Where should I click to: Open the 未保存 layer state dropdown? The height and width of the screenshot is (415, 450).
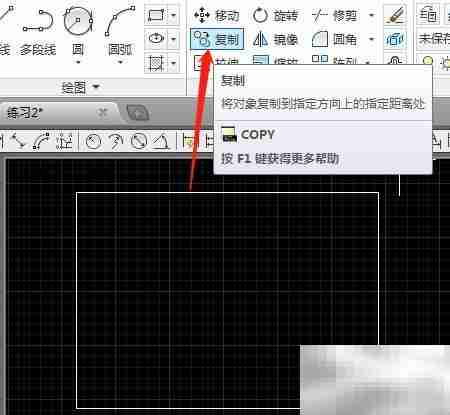(x=433, y=39)
